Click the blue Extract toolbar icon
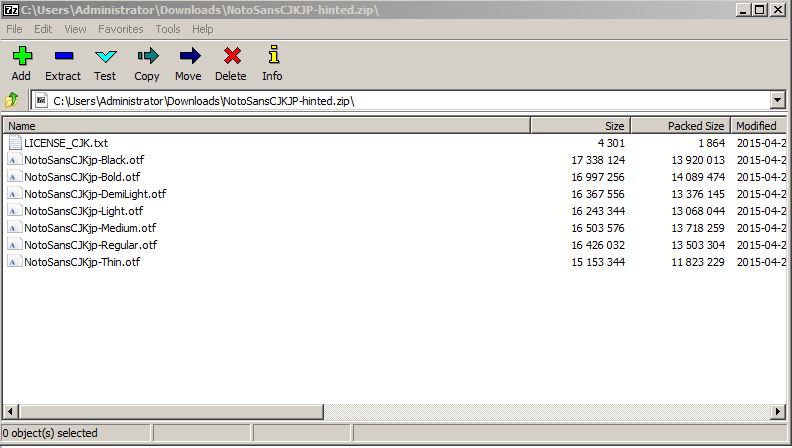792x448 pixels. coord(64,56)
